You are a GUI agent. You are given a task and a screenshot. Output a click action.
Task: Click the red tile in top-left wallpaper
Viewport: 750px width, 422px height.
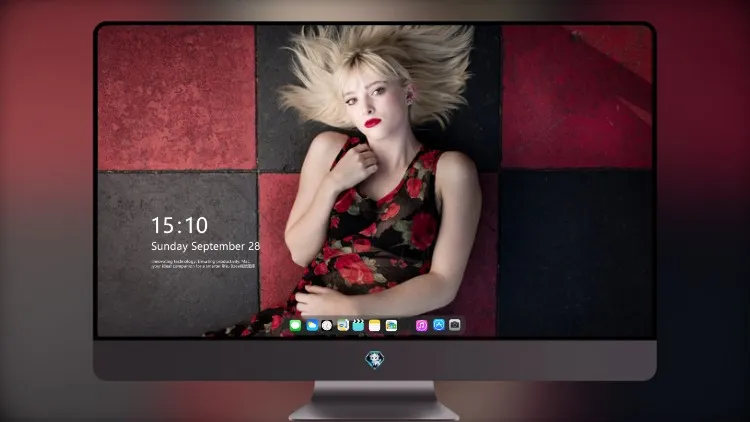pos(177,97)
